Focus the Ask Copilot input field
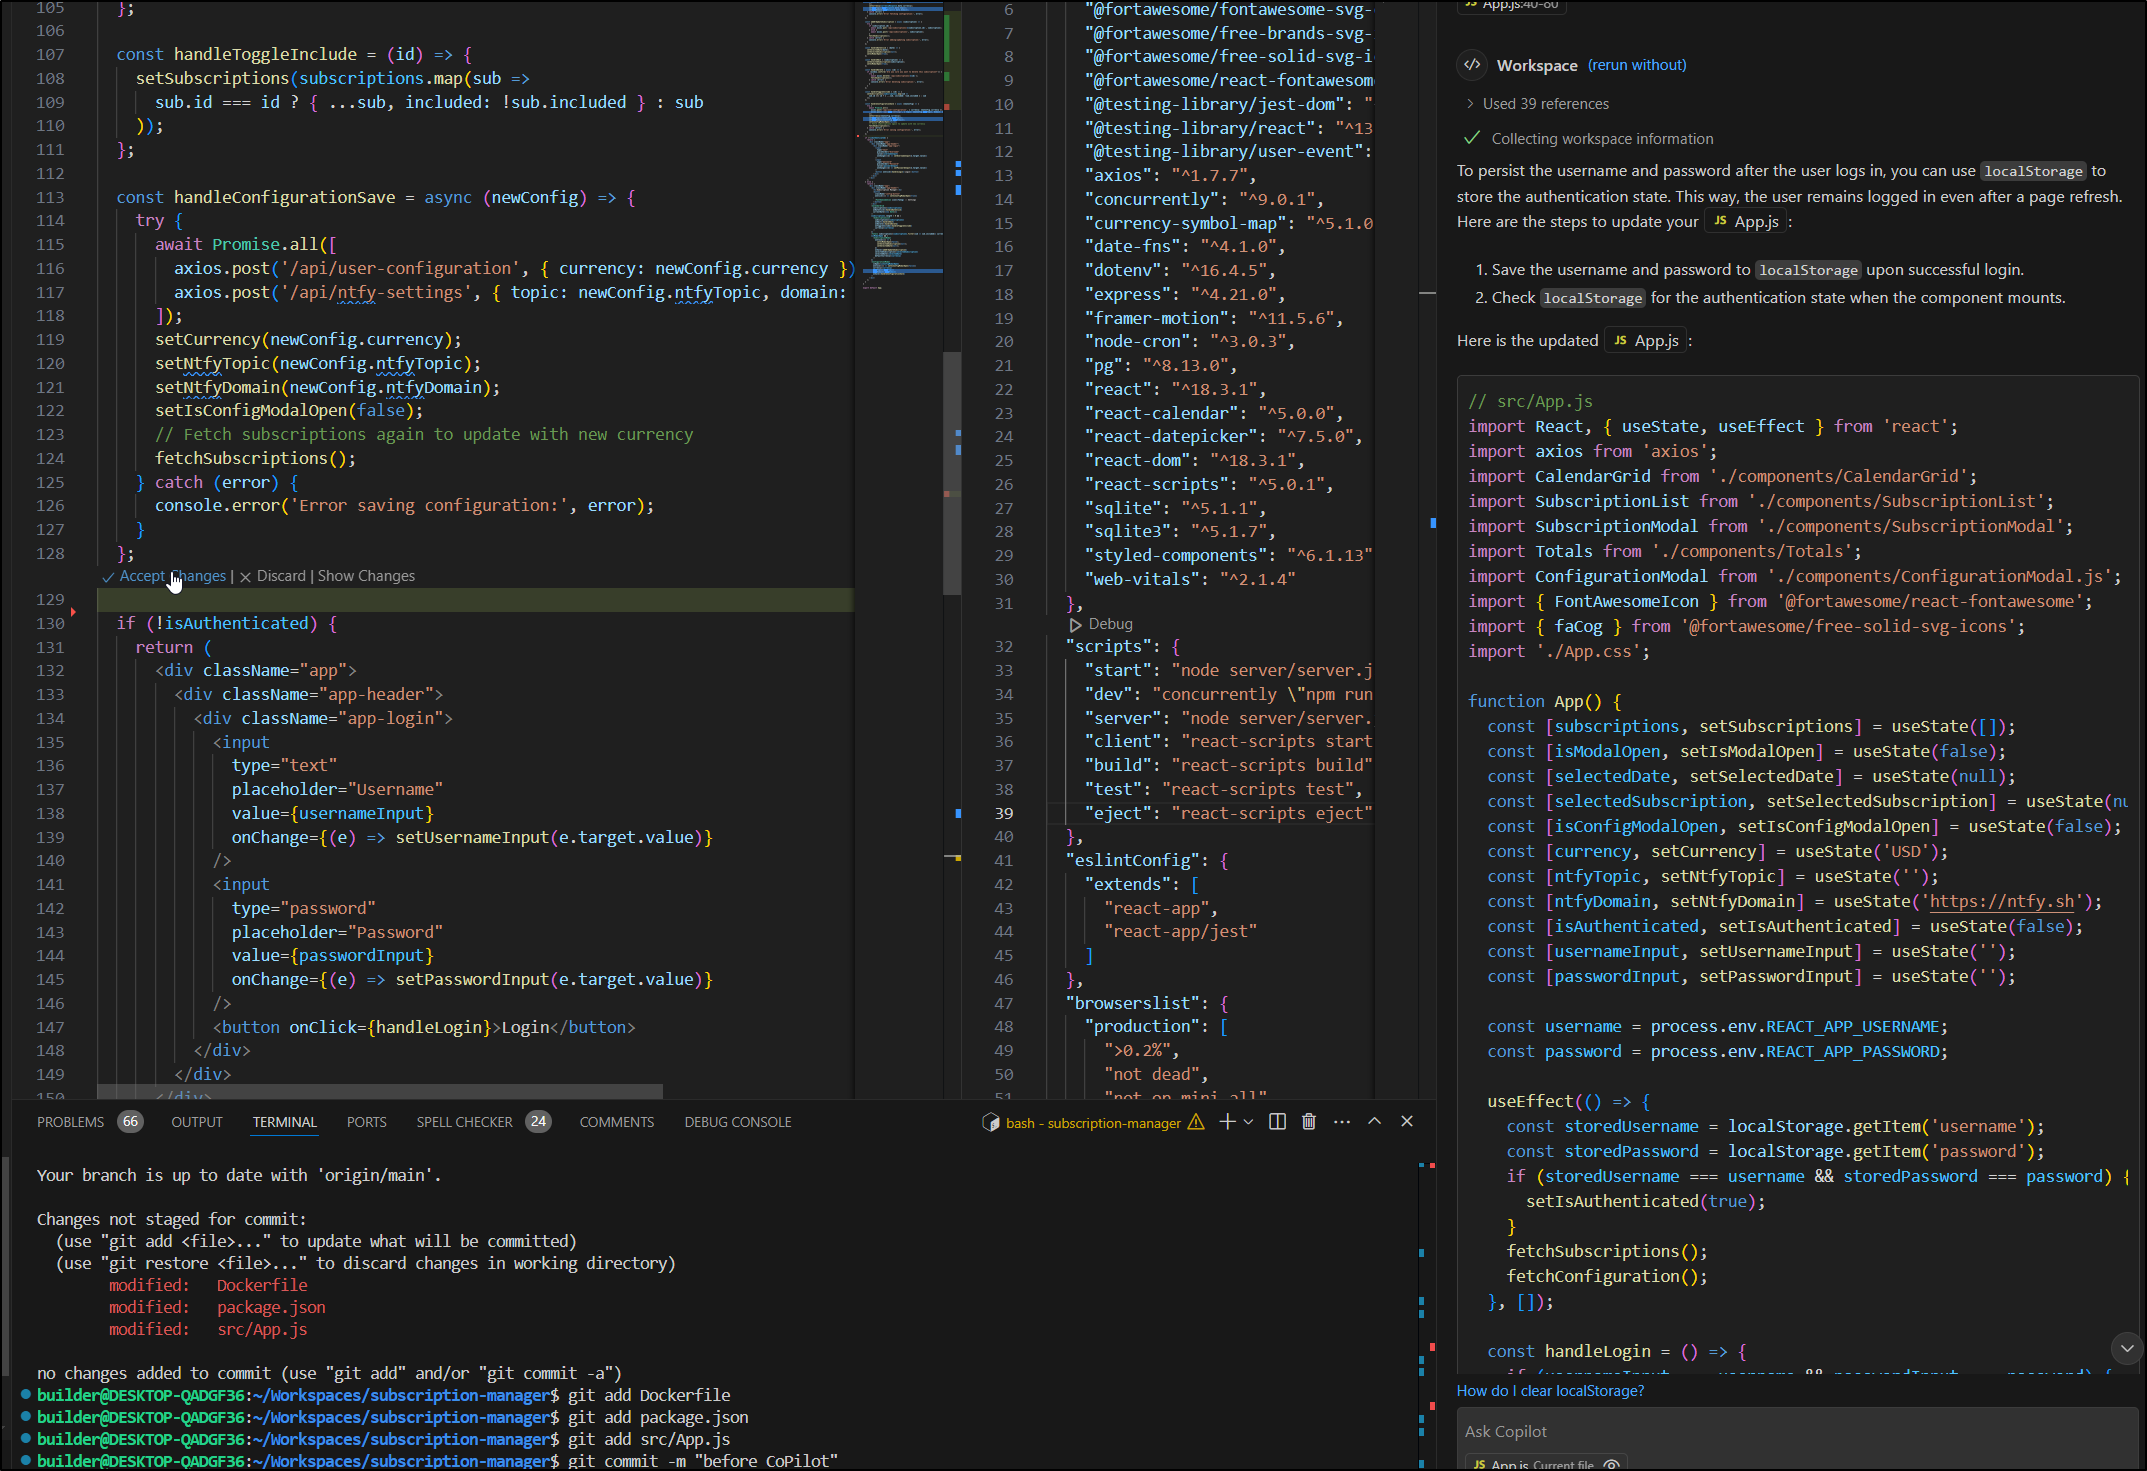The width and height of the screenshot is (2147, 1471). tap(1796, 1432)
